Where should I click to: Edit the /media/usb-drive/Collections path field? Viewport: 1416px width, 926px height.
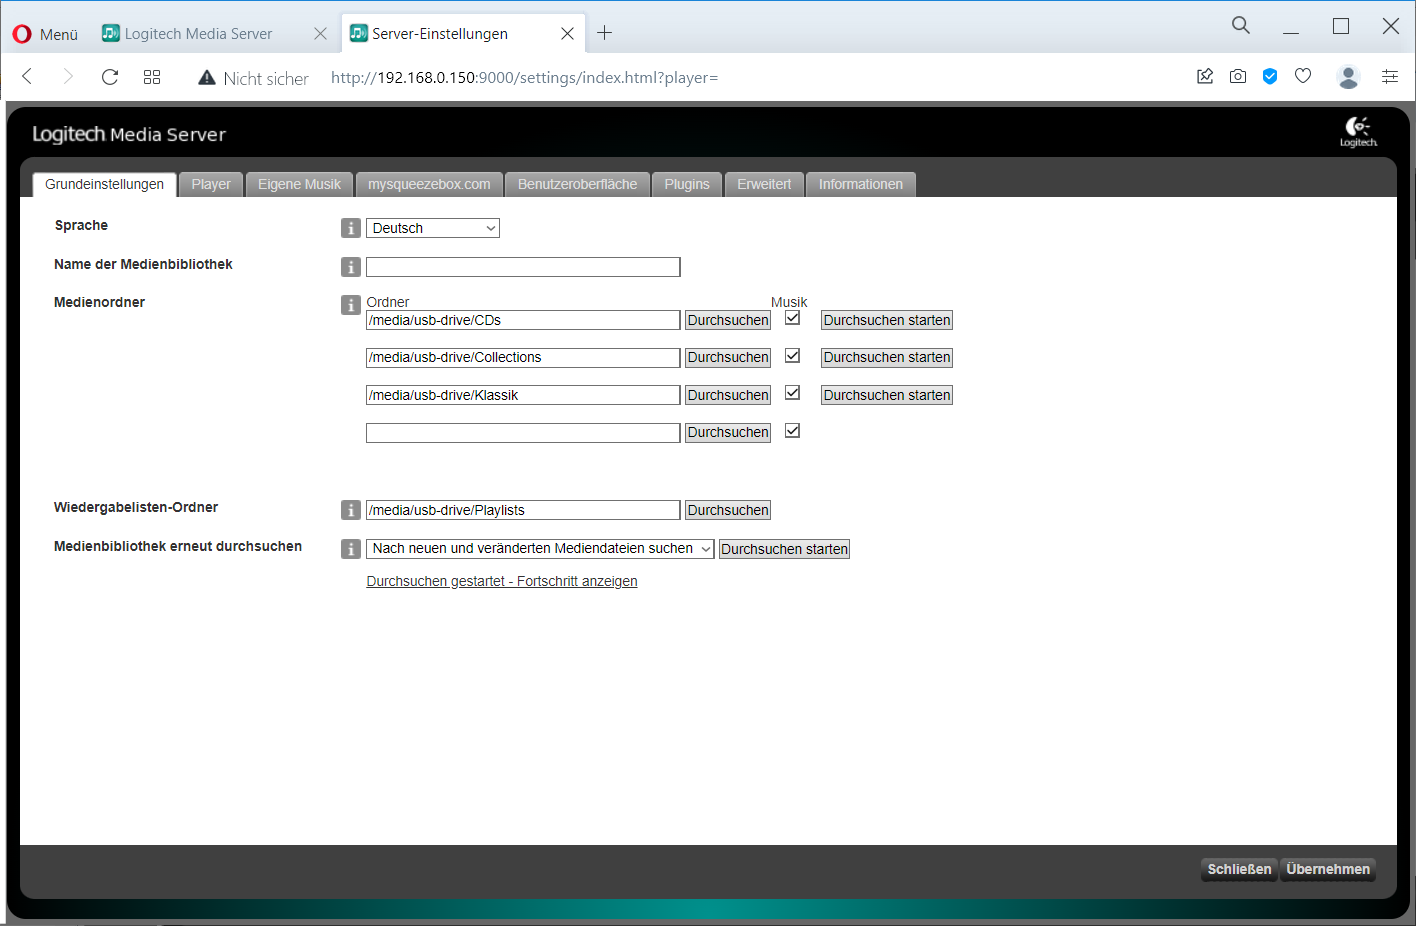tap(523, 358)
